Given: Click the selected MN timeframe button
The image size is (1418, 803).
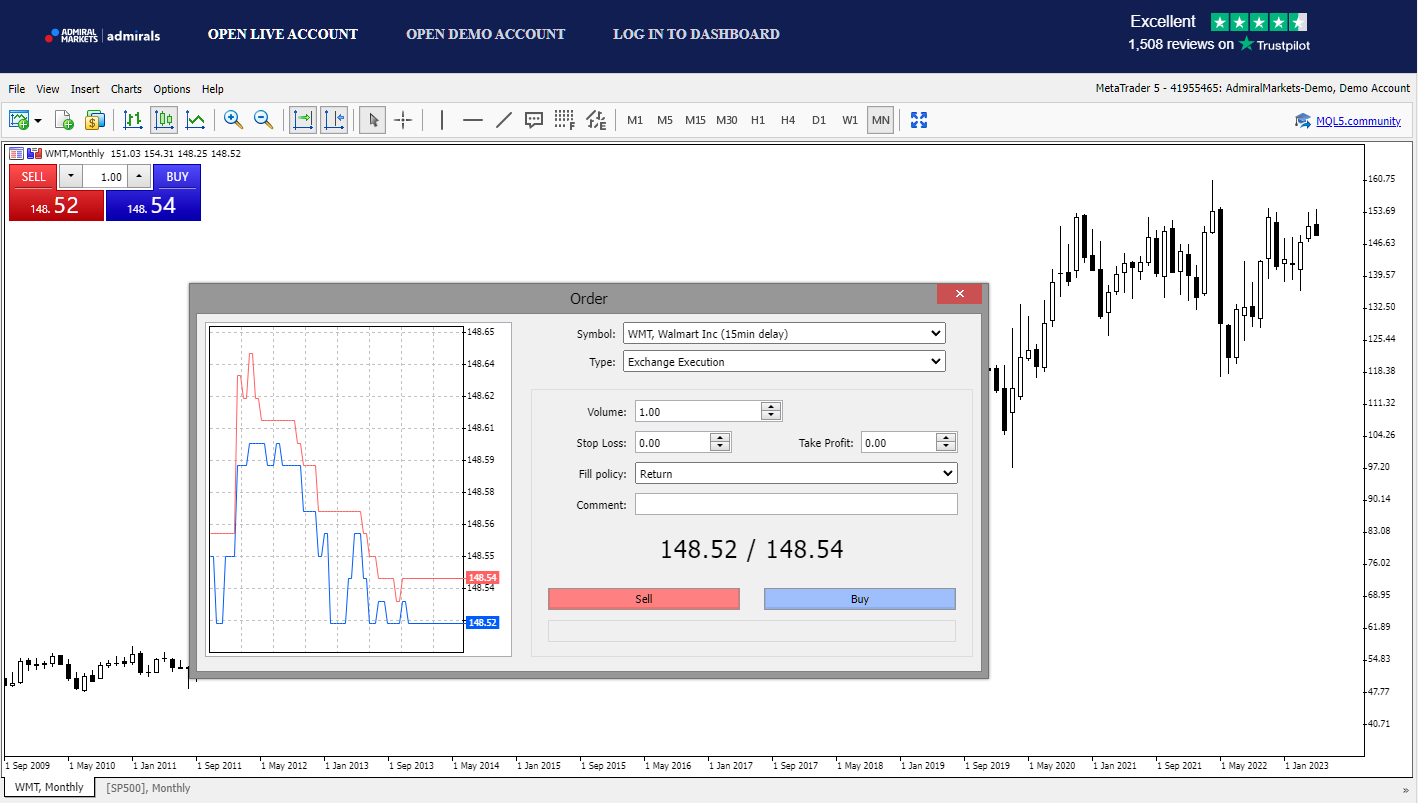Looking at the screenshot, I should click(881, 120).
